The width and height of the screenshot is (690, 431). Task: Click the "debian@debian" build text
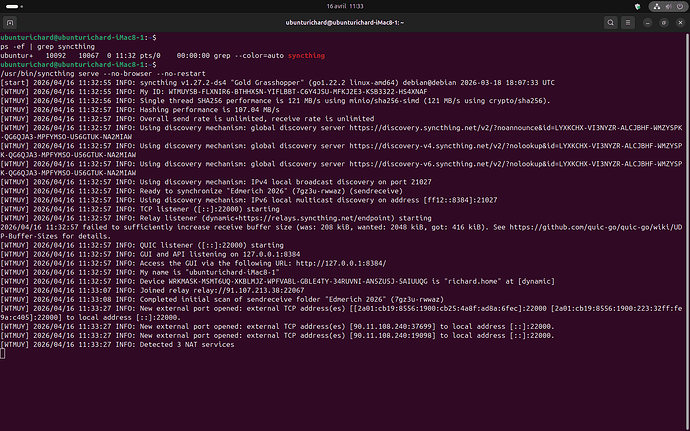[x=428, y=82]
